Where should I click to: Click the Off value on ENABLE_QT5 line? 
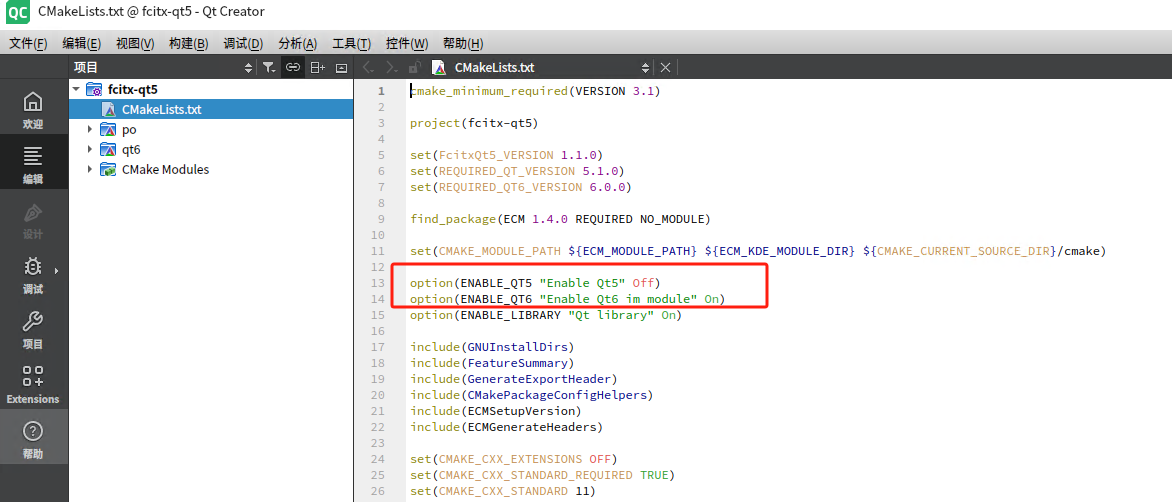point(643,283)
